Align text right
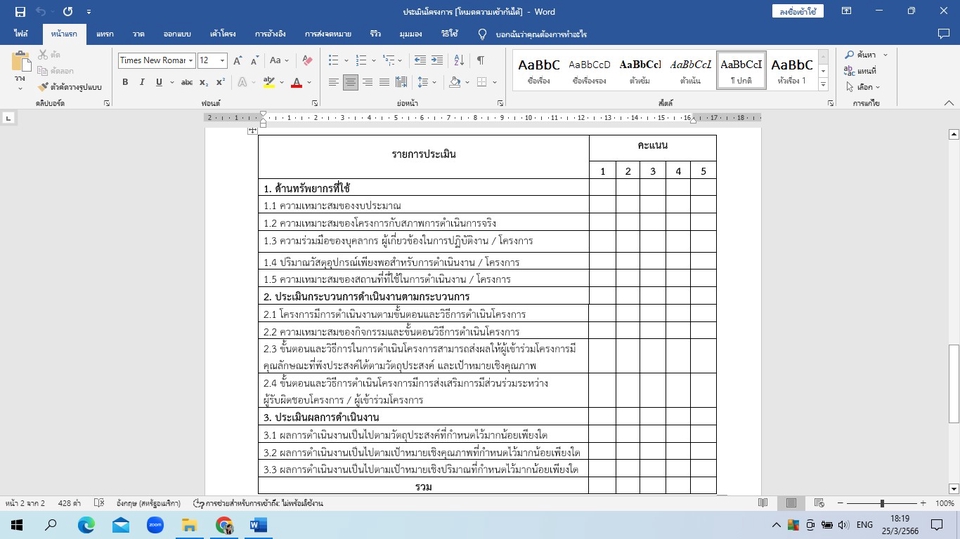The width and height of the screenshot is (960, 539). pyautogui.click(x=367, y=82)
